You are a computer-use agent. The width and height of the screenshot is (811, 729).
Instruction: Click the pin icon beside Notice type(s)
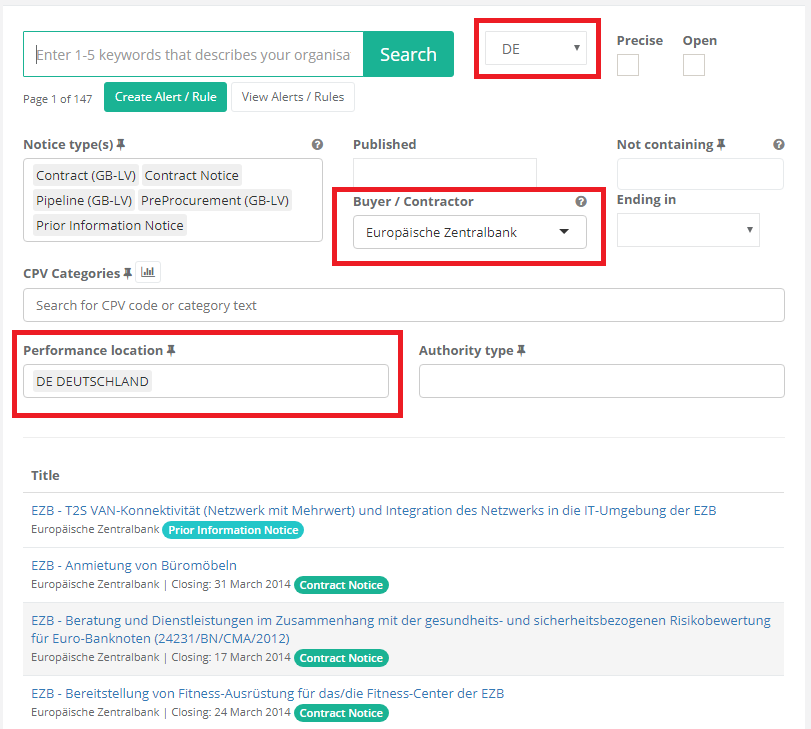click(x=121, y=145)
